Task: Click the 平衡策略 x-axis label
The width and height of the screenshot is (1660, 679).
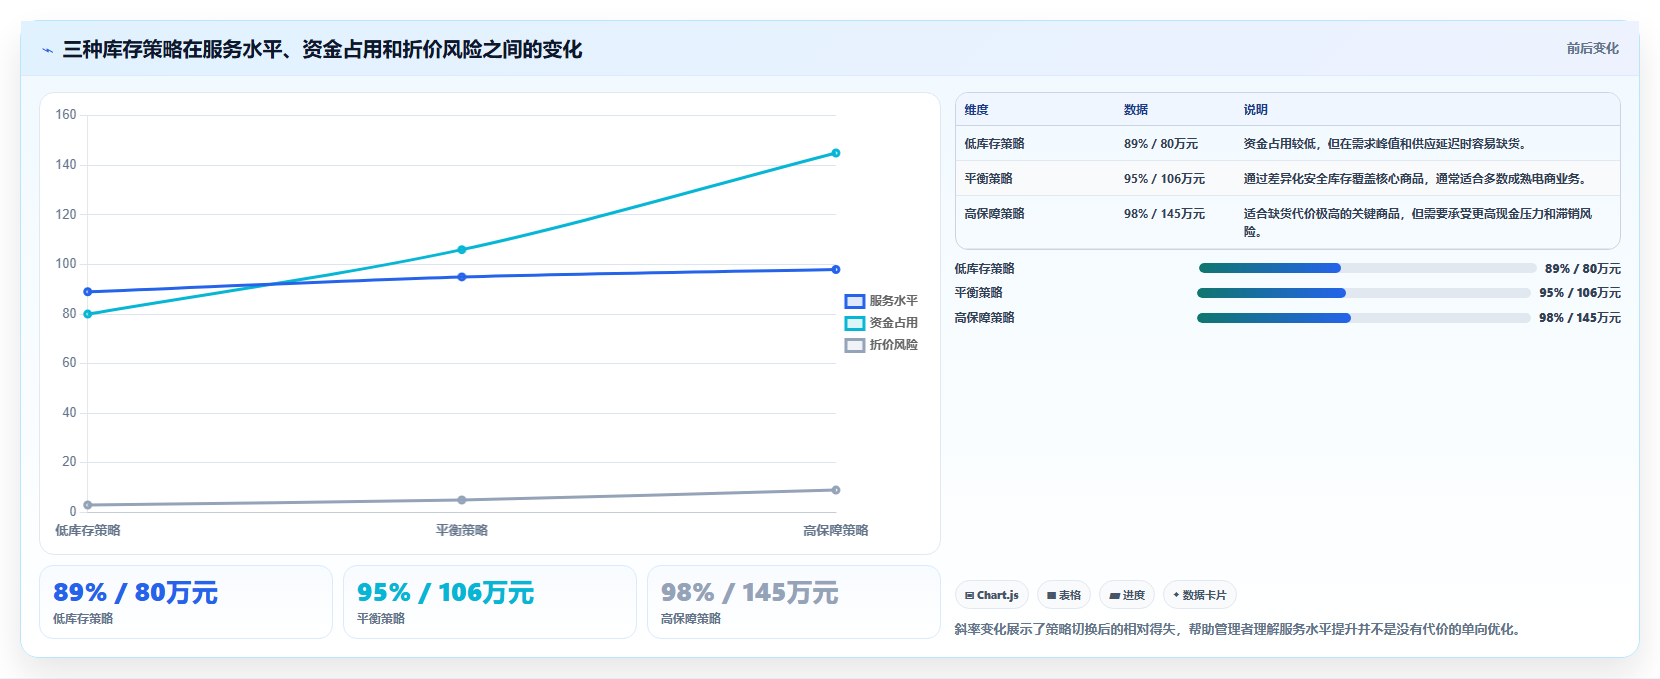Action: point(462,530)
